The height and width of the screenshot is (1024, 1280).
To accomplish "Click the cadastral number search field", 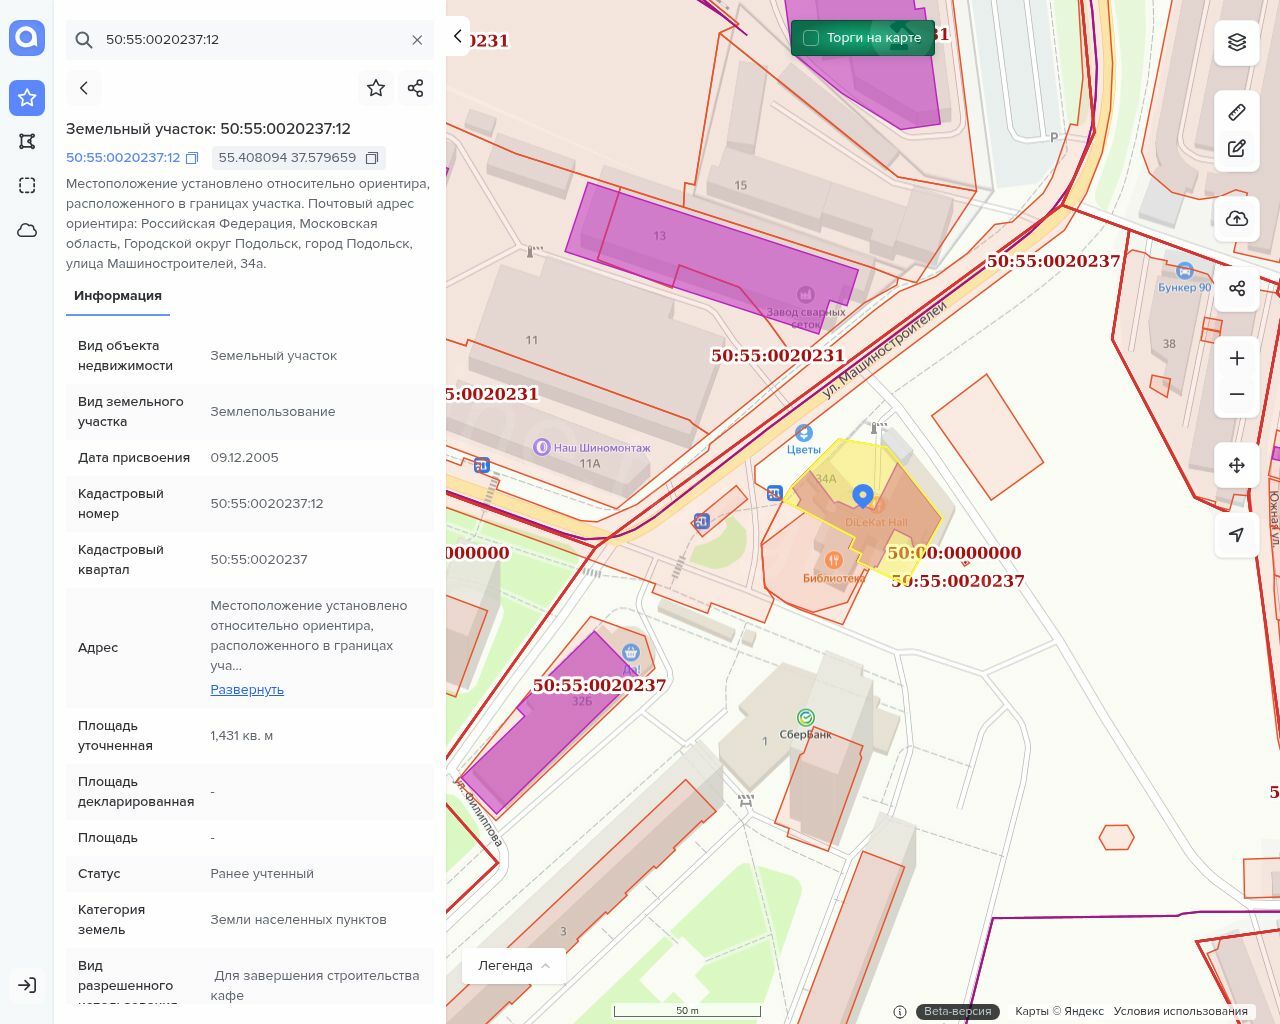I will click(x=250, y=40).
